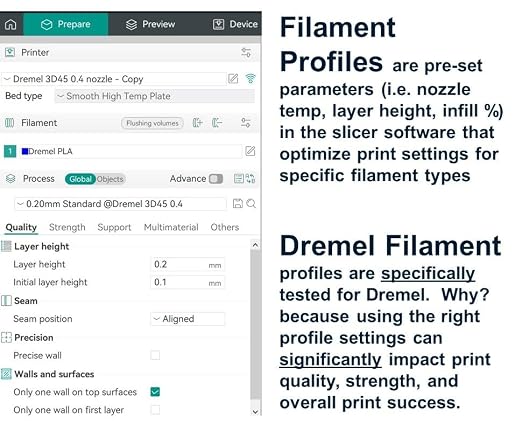Image resolution: width=522 pixels, height=424 pixels.
Task: Click the printer Wi-Fi connection icon
Action: click(250, 79)
